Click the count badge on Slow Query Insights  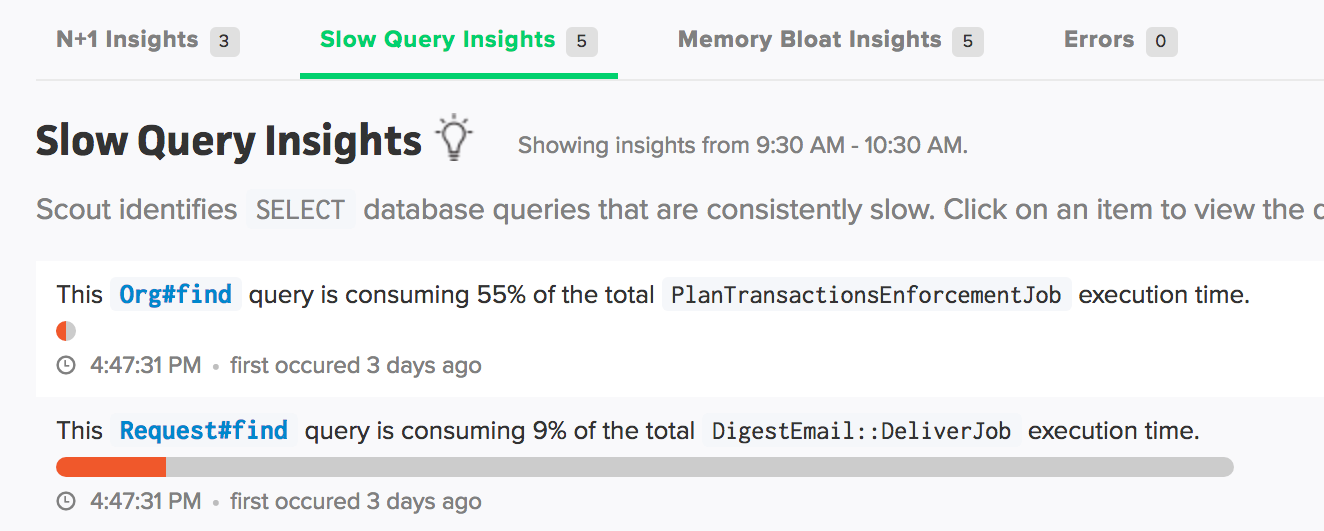tap(581, 41)
